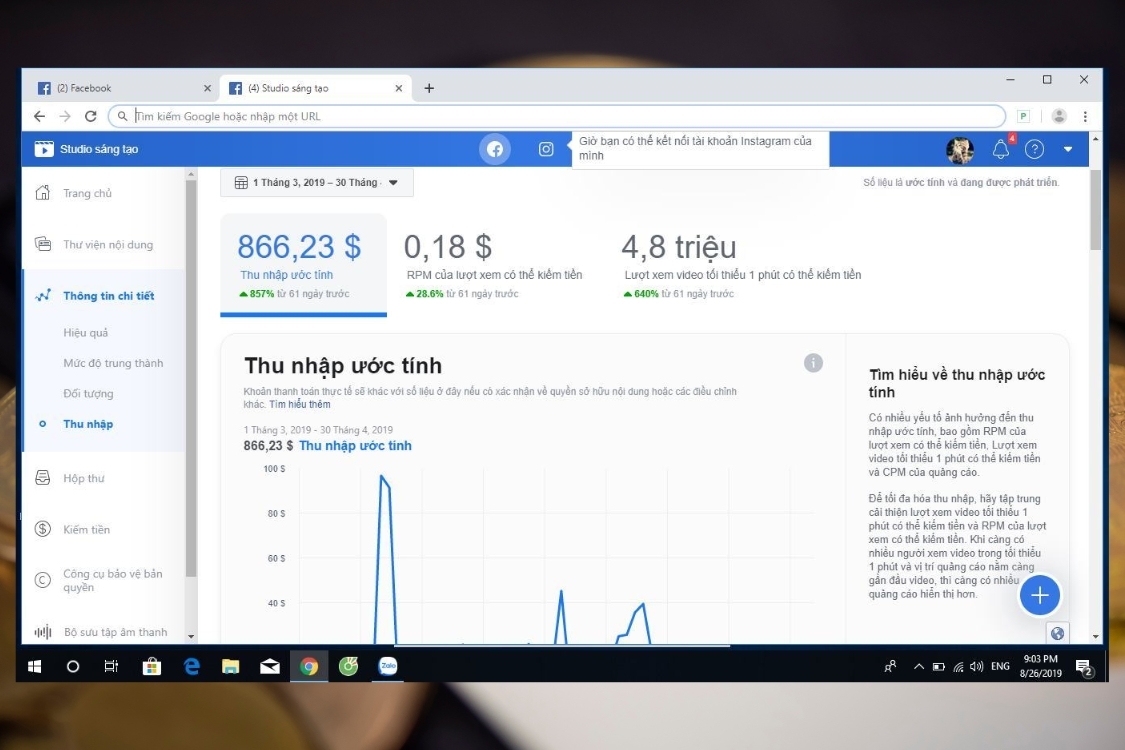Image resolution: width=1125 pixels, height=750 pixels.
Task: Click the green P extension icon
Action: click(1024, 116)
